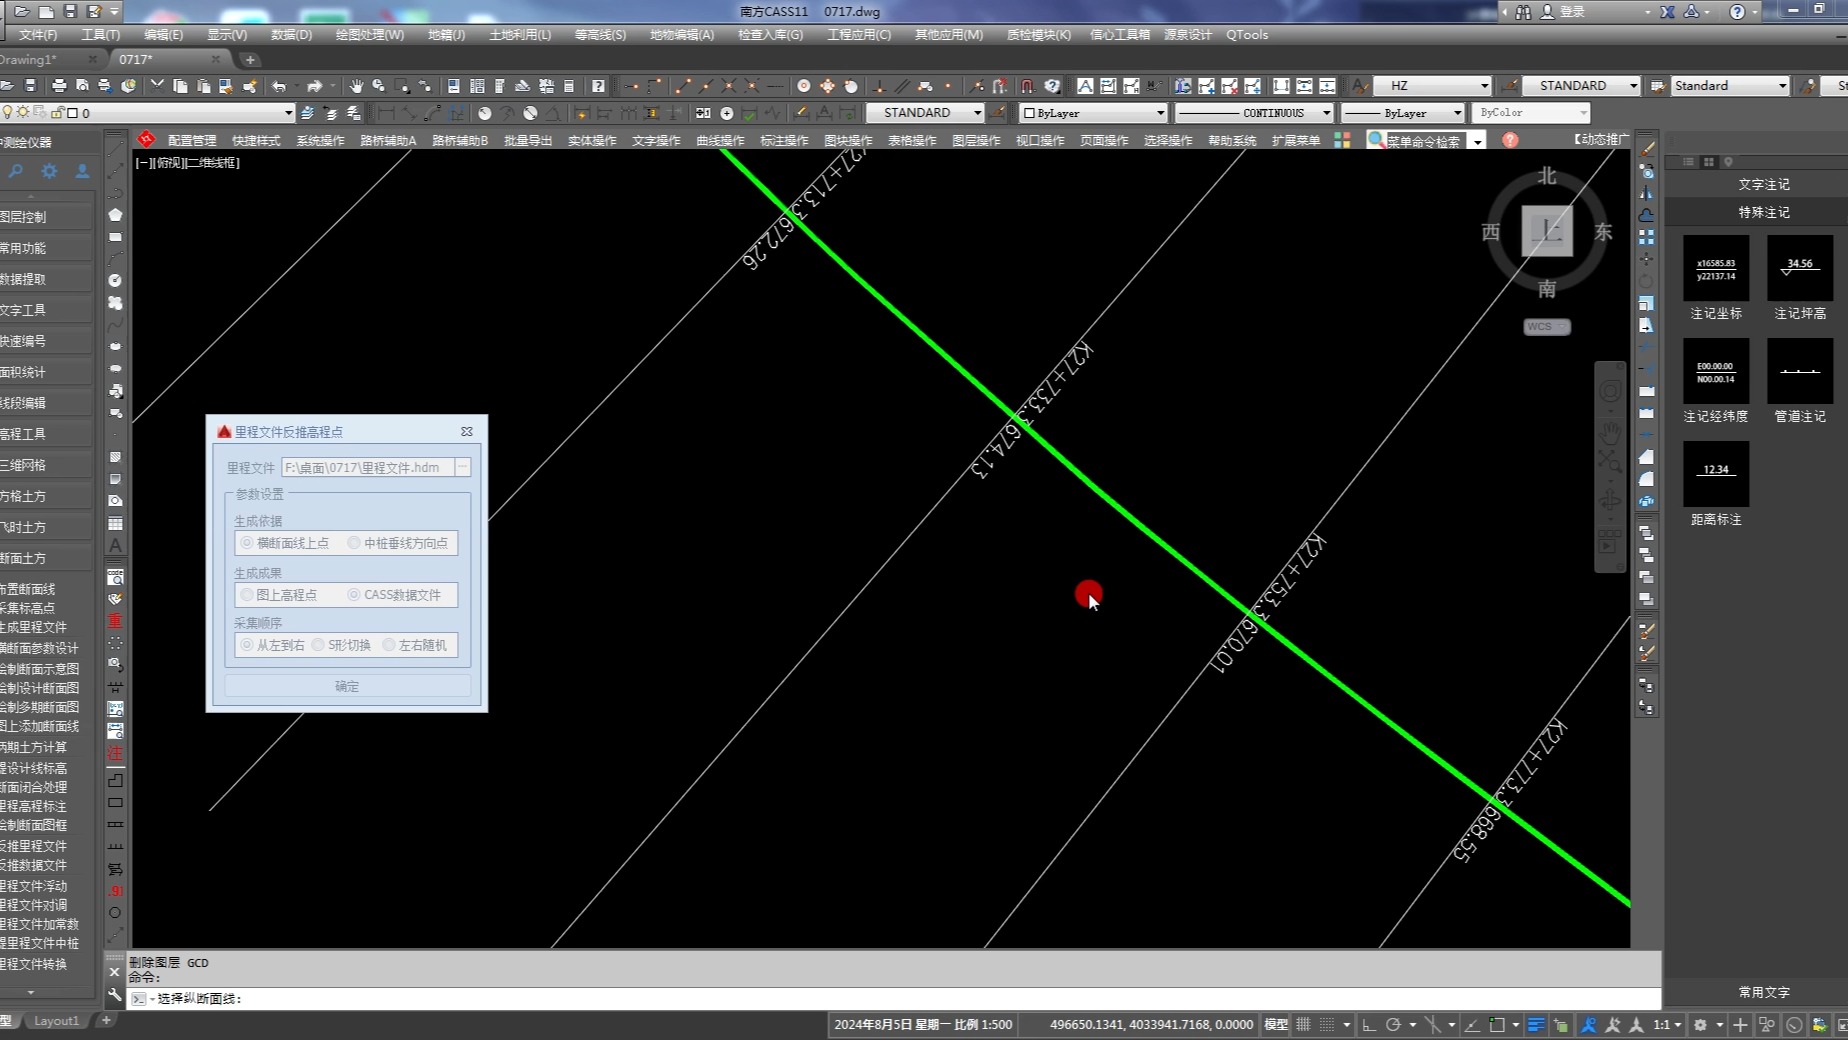The height and width of the screenshot is (1040, 1848).
Task: Click the pan hand in navigation bar
Action: click(1610, 432)
